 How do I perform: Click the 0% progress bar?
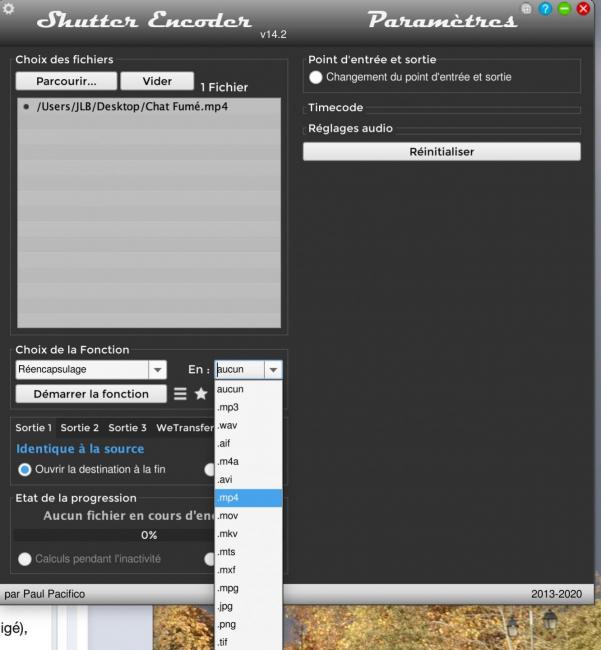(148, 535)
